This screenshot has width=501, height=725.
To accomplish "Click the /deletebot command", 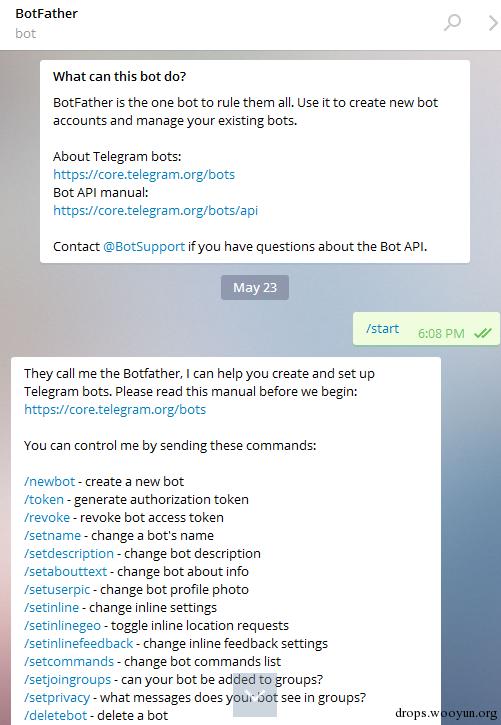I will (x=55, y=716).
